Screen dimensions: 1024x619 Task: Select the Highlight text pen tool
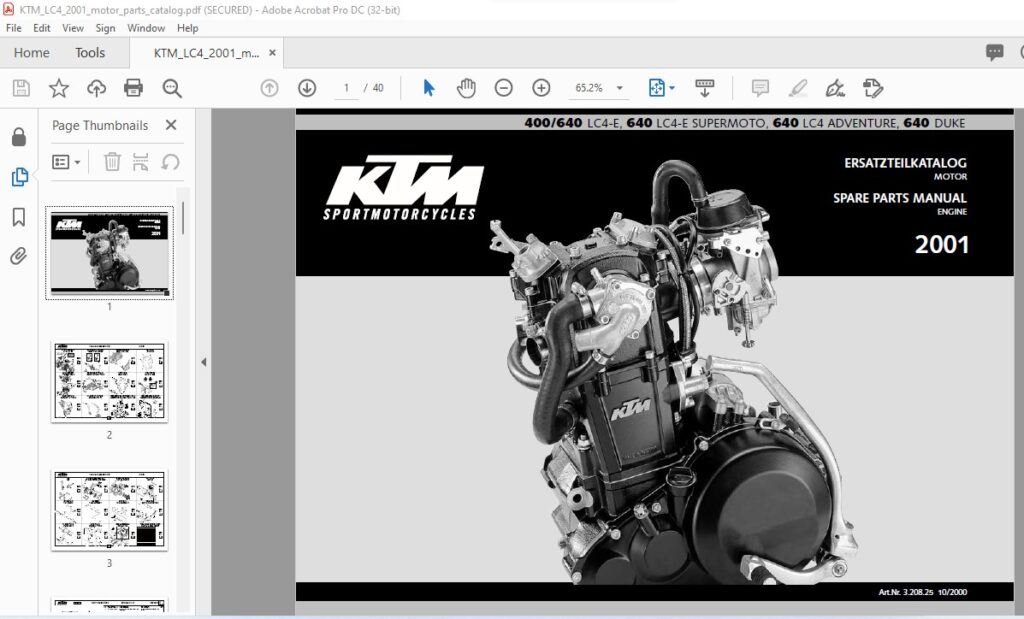coord(797,88)
